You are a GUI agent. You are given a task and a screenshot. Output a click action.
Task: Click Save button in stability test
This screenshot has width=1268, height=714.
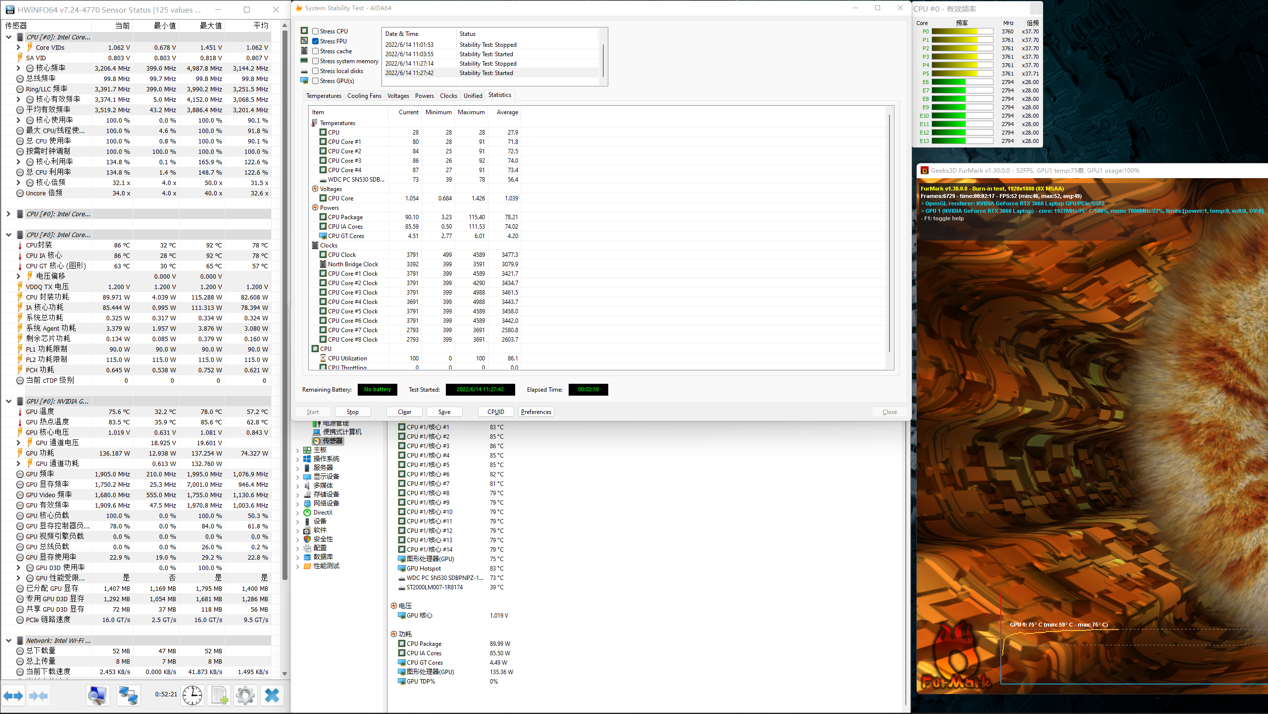[444, 412]
